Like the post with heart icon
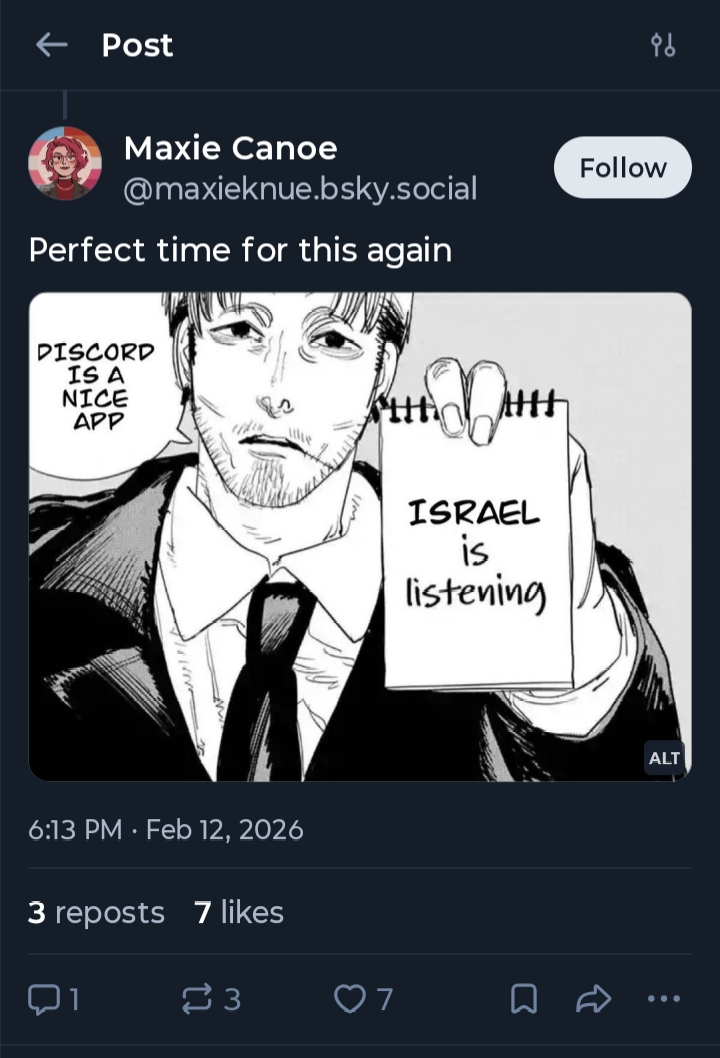Viewport: 720px width, 1058px height. click(348, 998)
